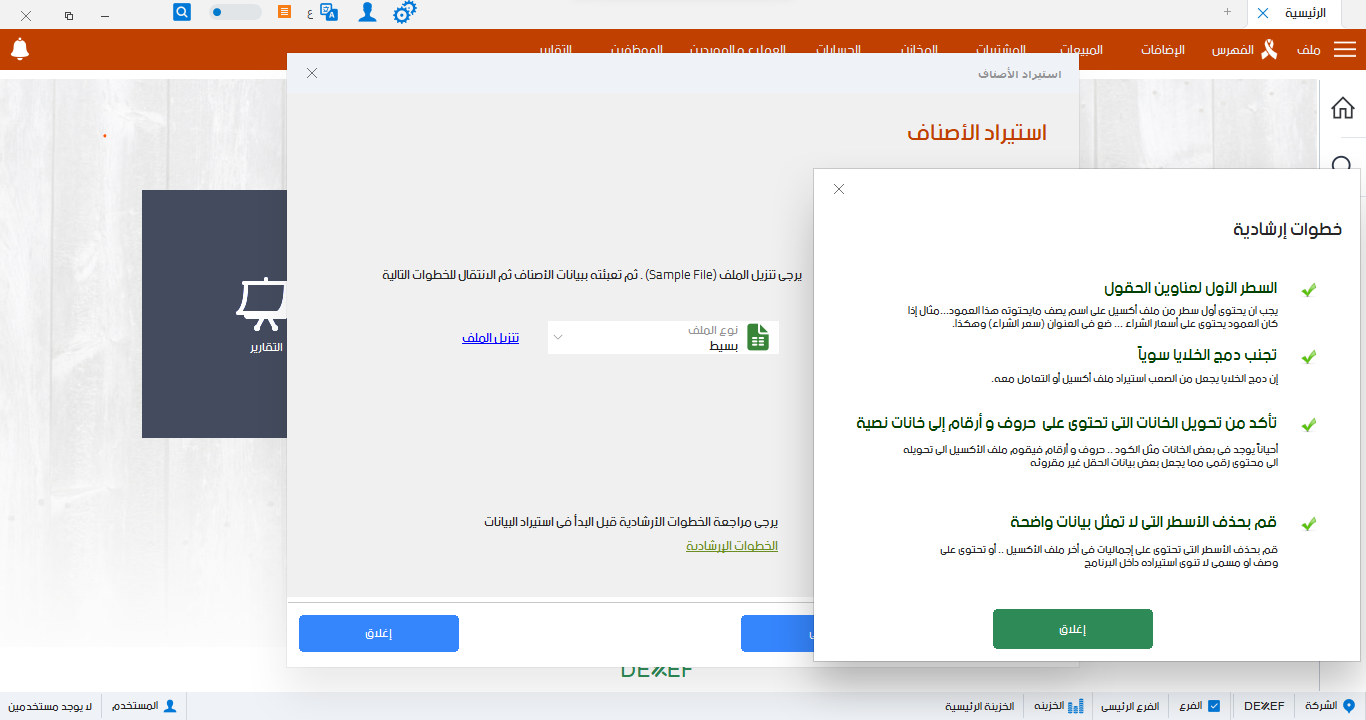Open the ملف menu
1366x720 pixels.
[x=1308, y=50]
